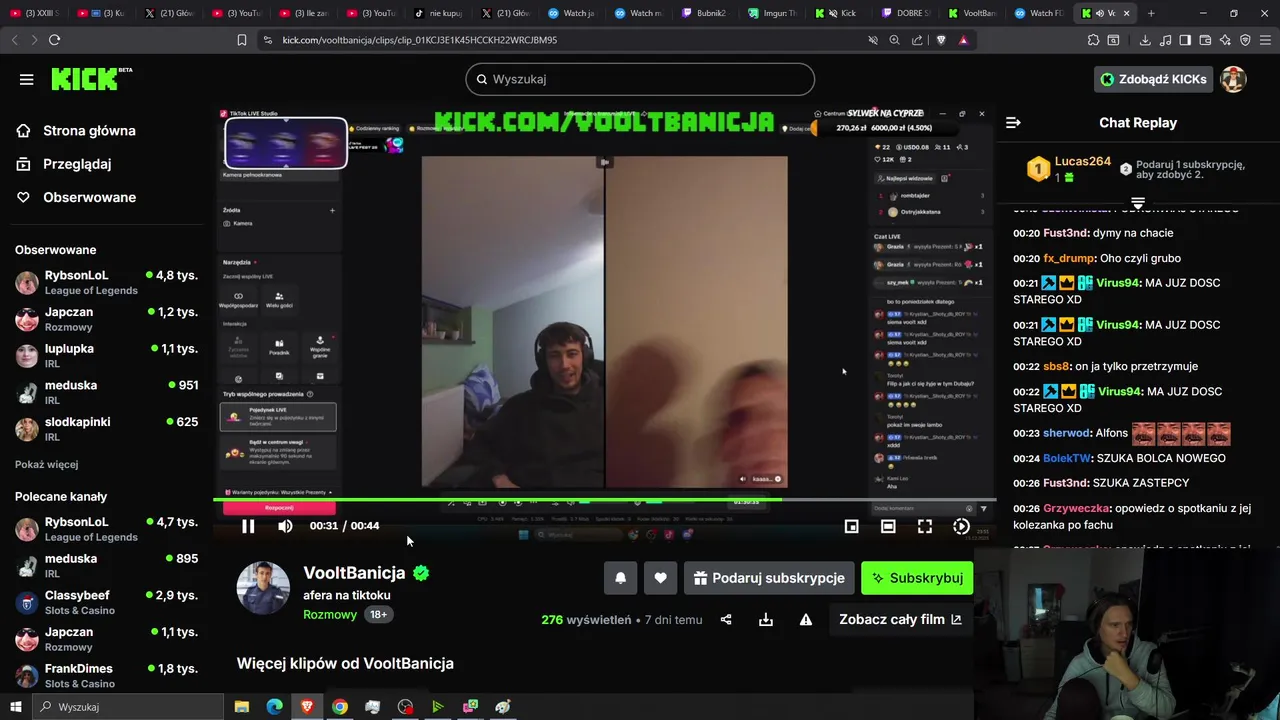
Task: Open browser downloads icon
Action: pyautogui.click(x=1145, y=40)
